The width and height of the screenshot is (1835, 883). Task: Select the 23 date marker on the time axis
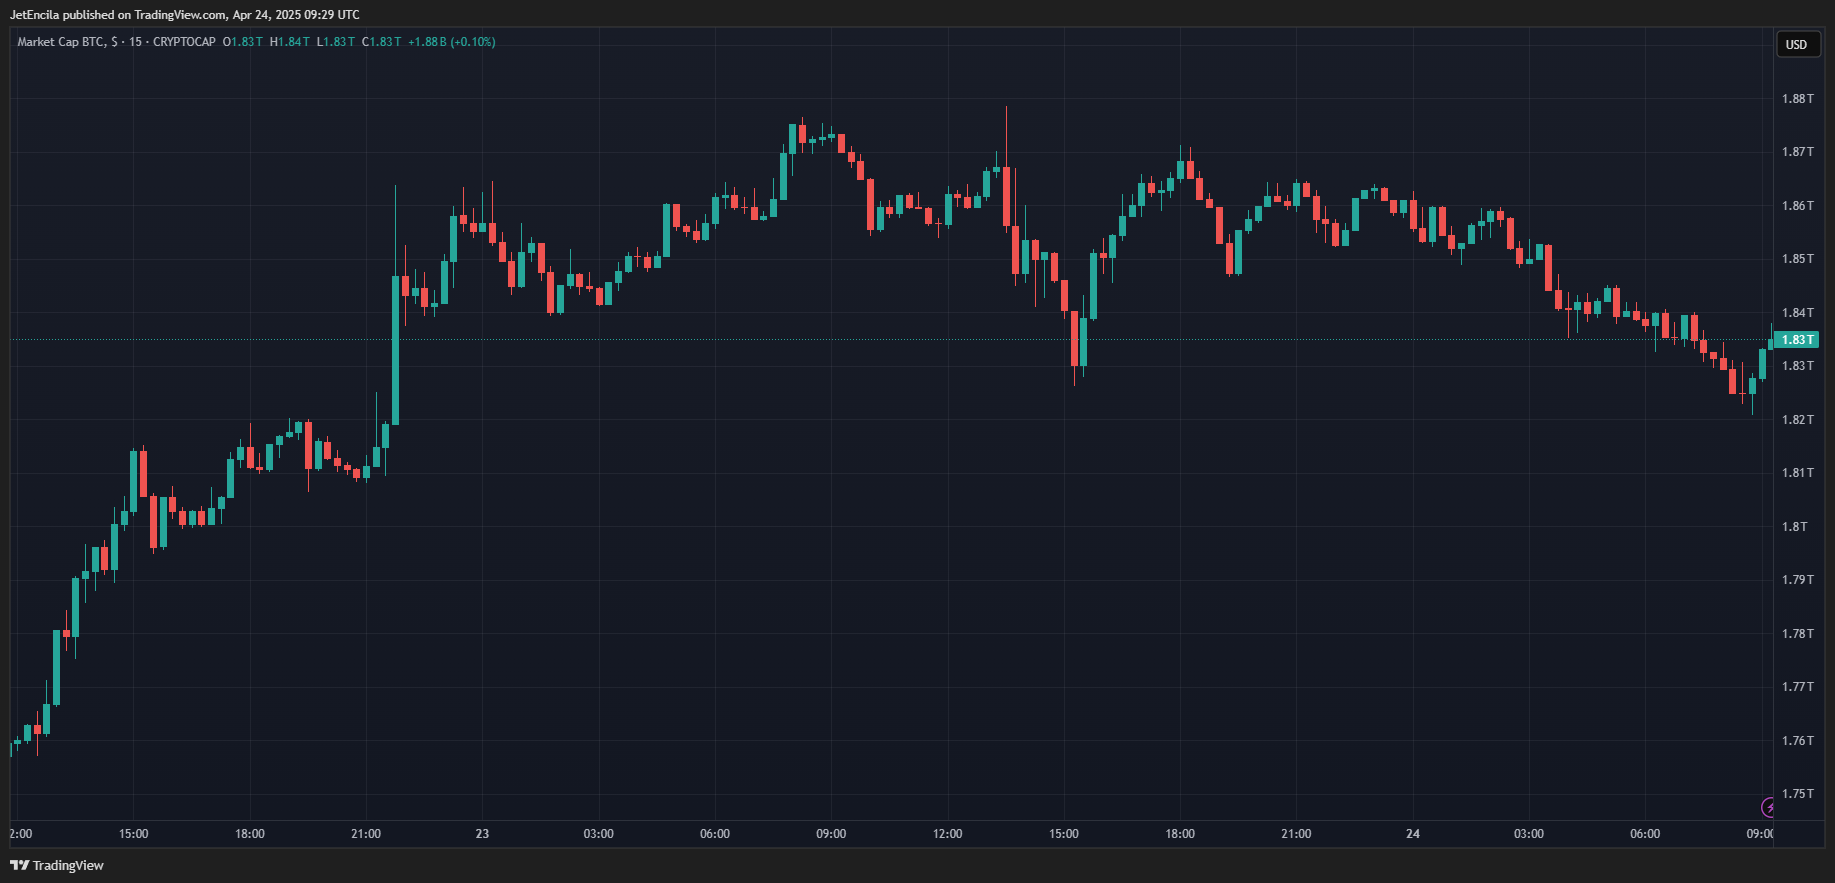[x=482, y=834]
